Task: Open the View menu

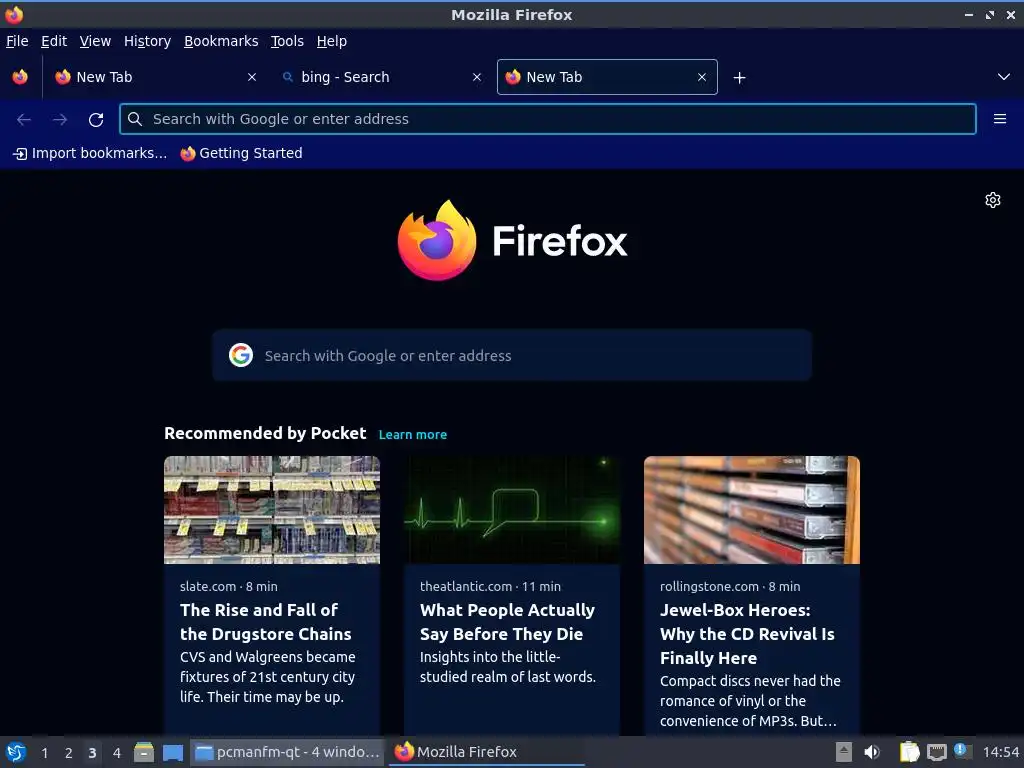Action: point(95,41)
